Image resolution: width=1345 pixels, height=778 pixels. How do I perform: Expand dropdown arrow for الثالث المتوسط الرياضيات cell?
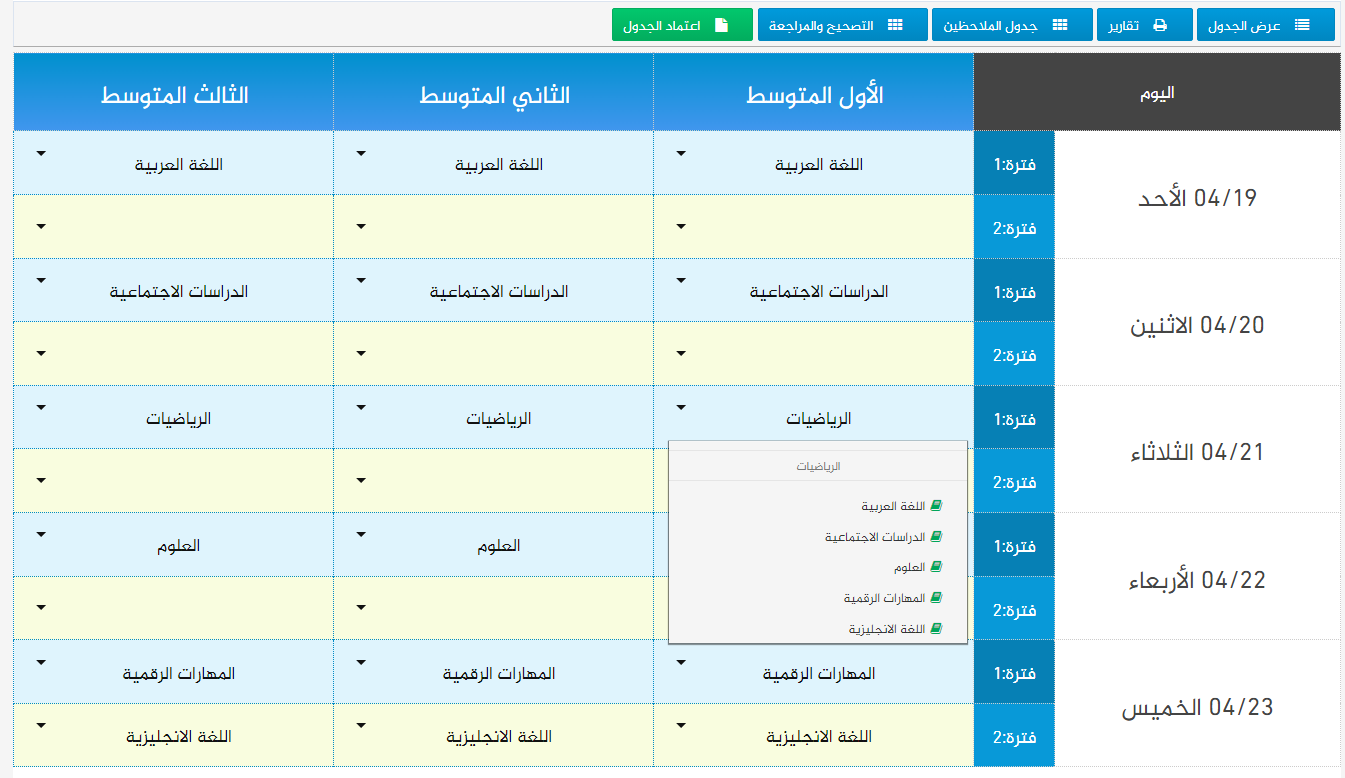click(x=41, y=408)
